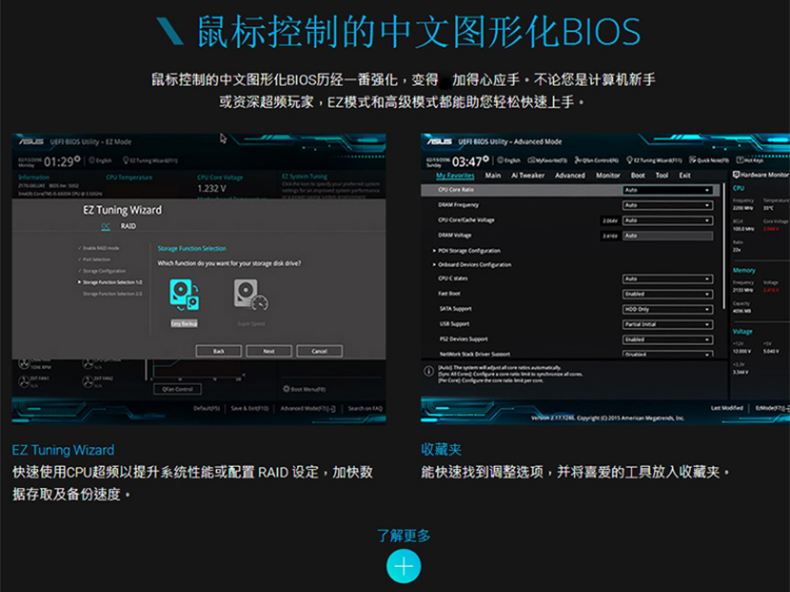
Task: Switch to the Ai Tweaker tab
Action: pyautogui.click(x=528, y=175)
